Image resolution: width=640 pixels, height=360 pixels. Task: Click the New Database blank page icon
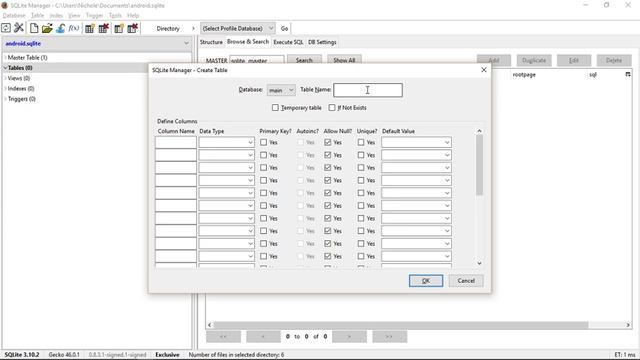(34, 28)
